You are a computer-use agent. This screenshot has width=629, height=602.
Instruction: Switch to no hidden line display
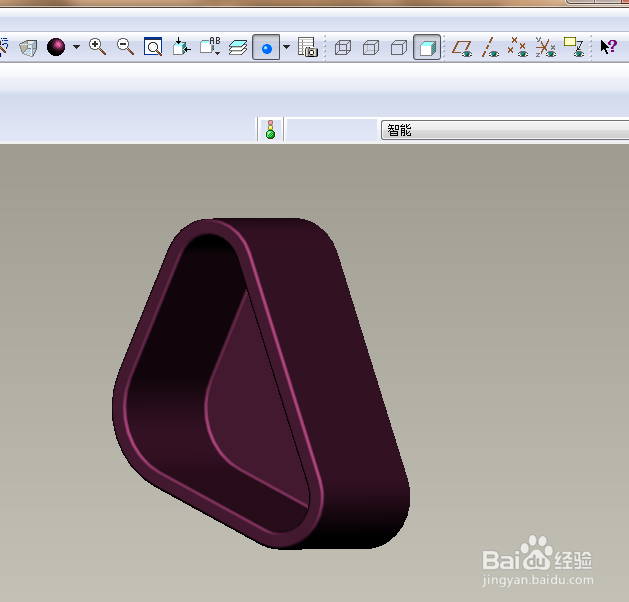pos(399,47)
